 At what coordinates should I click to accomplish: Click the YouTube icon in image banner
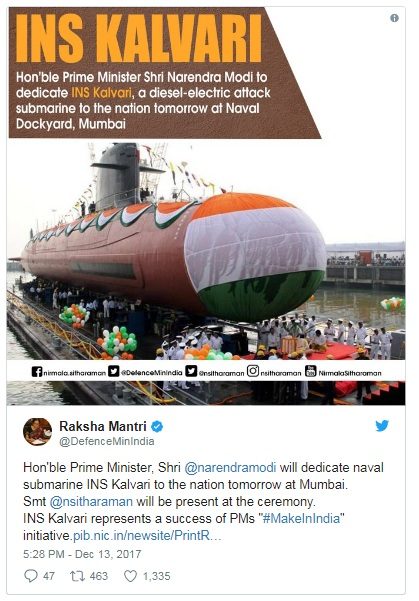point(311,371)
